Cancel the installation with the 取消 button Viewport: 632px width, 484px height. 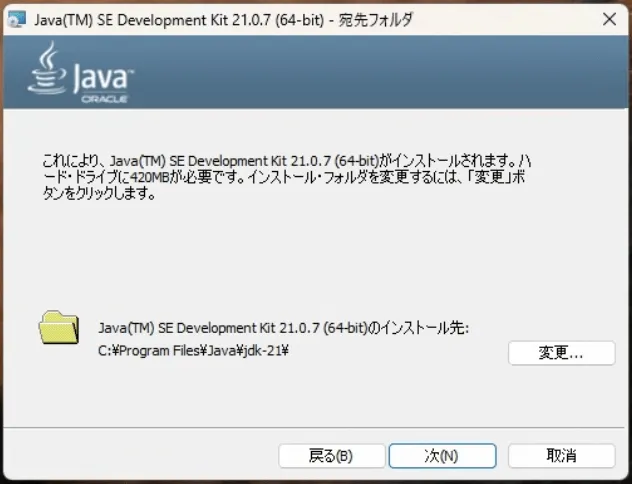(561, 456)
